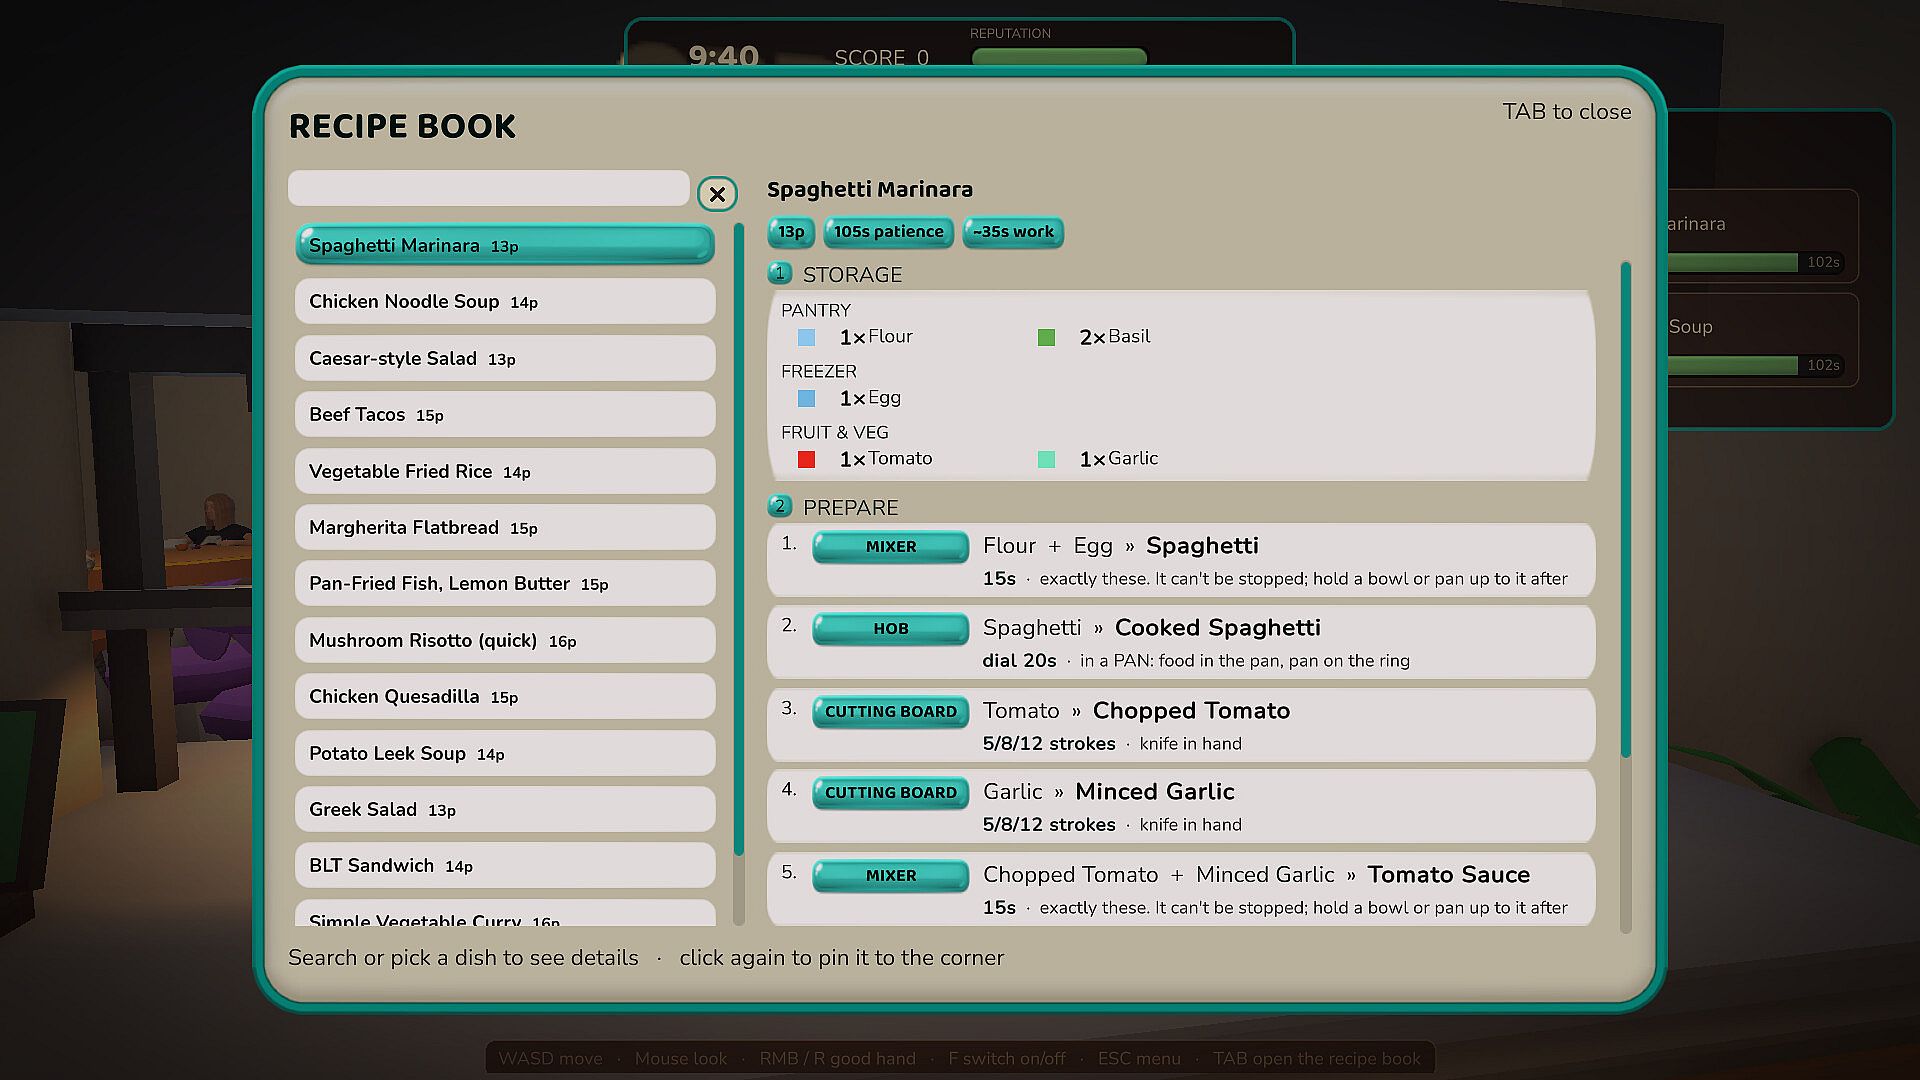
Task: Click the step 2 Prepare badge
Action: [x=780, y=506]
